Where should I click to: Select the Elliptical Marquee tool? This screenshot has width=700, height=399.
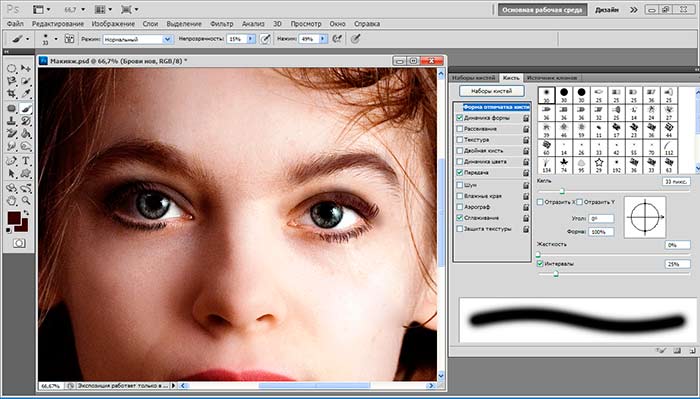point(12,69)
